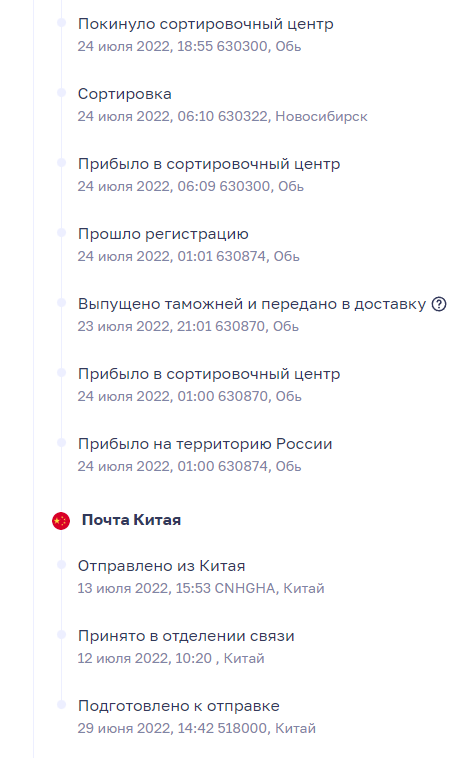Click timeline dot beside Прибыло на территорию России

[x=61, y=443]
